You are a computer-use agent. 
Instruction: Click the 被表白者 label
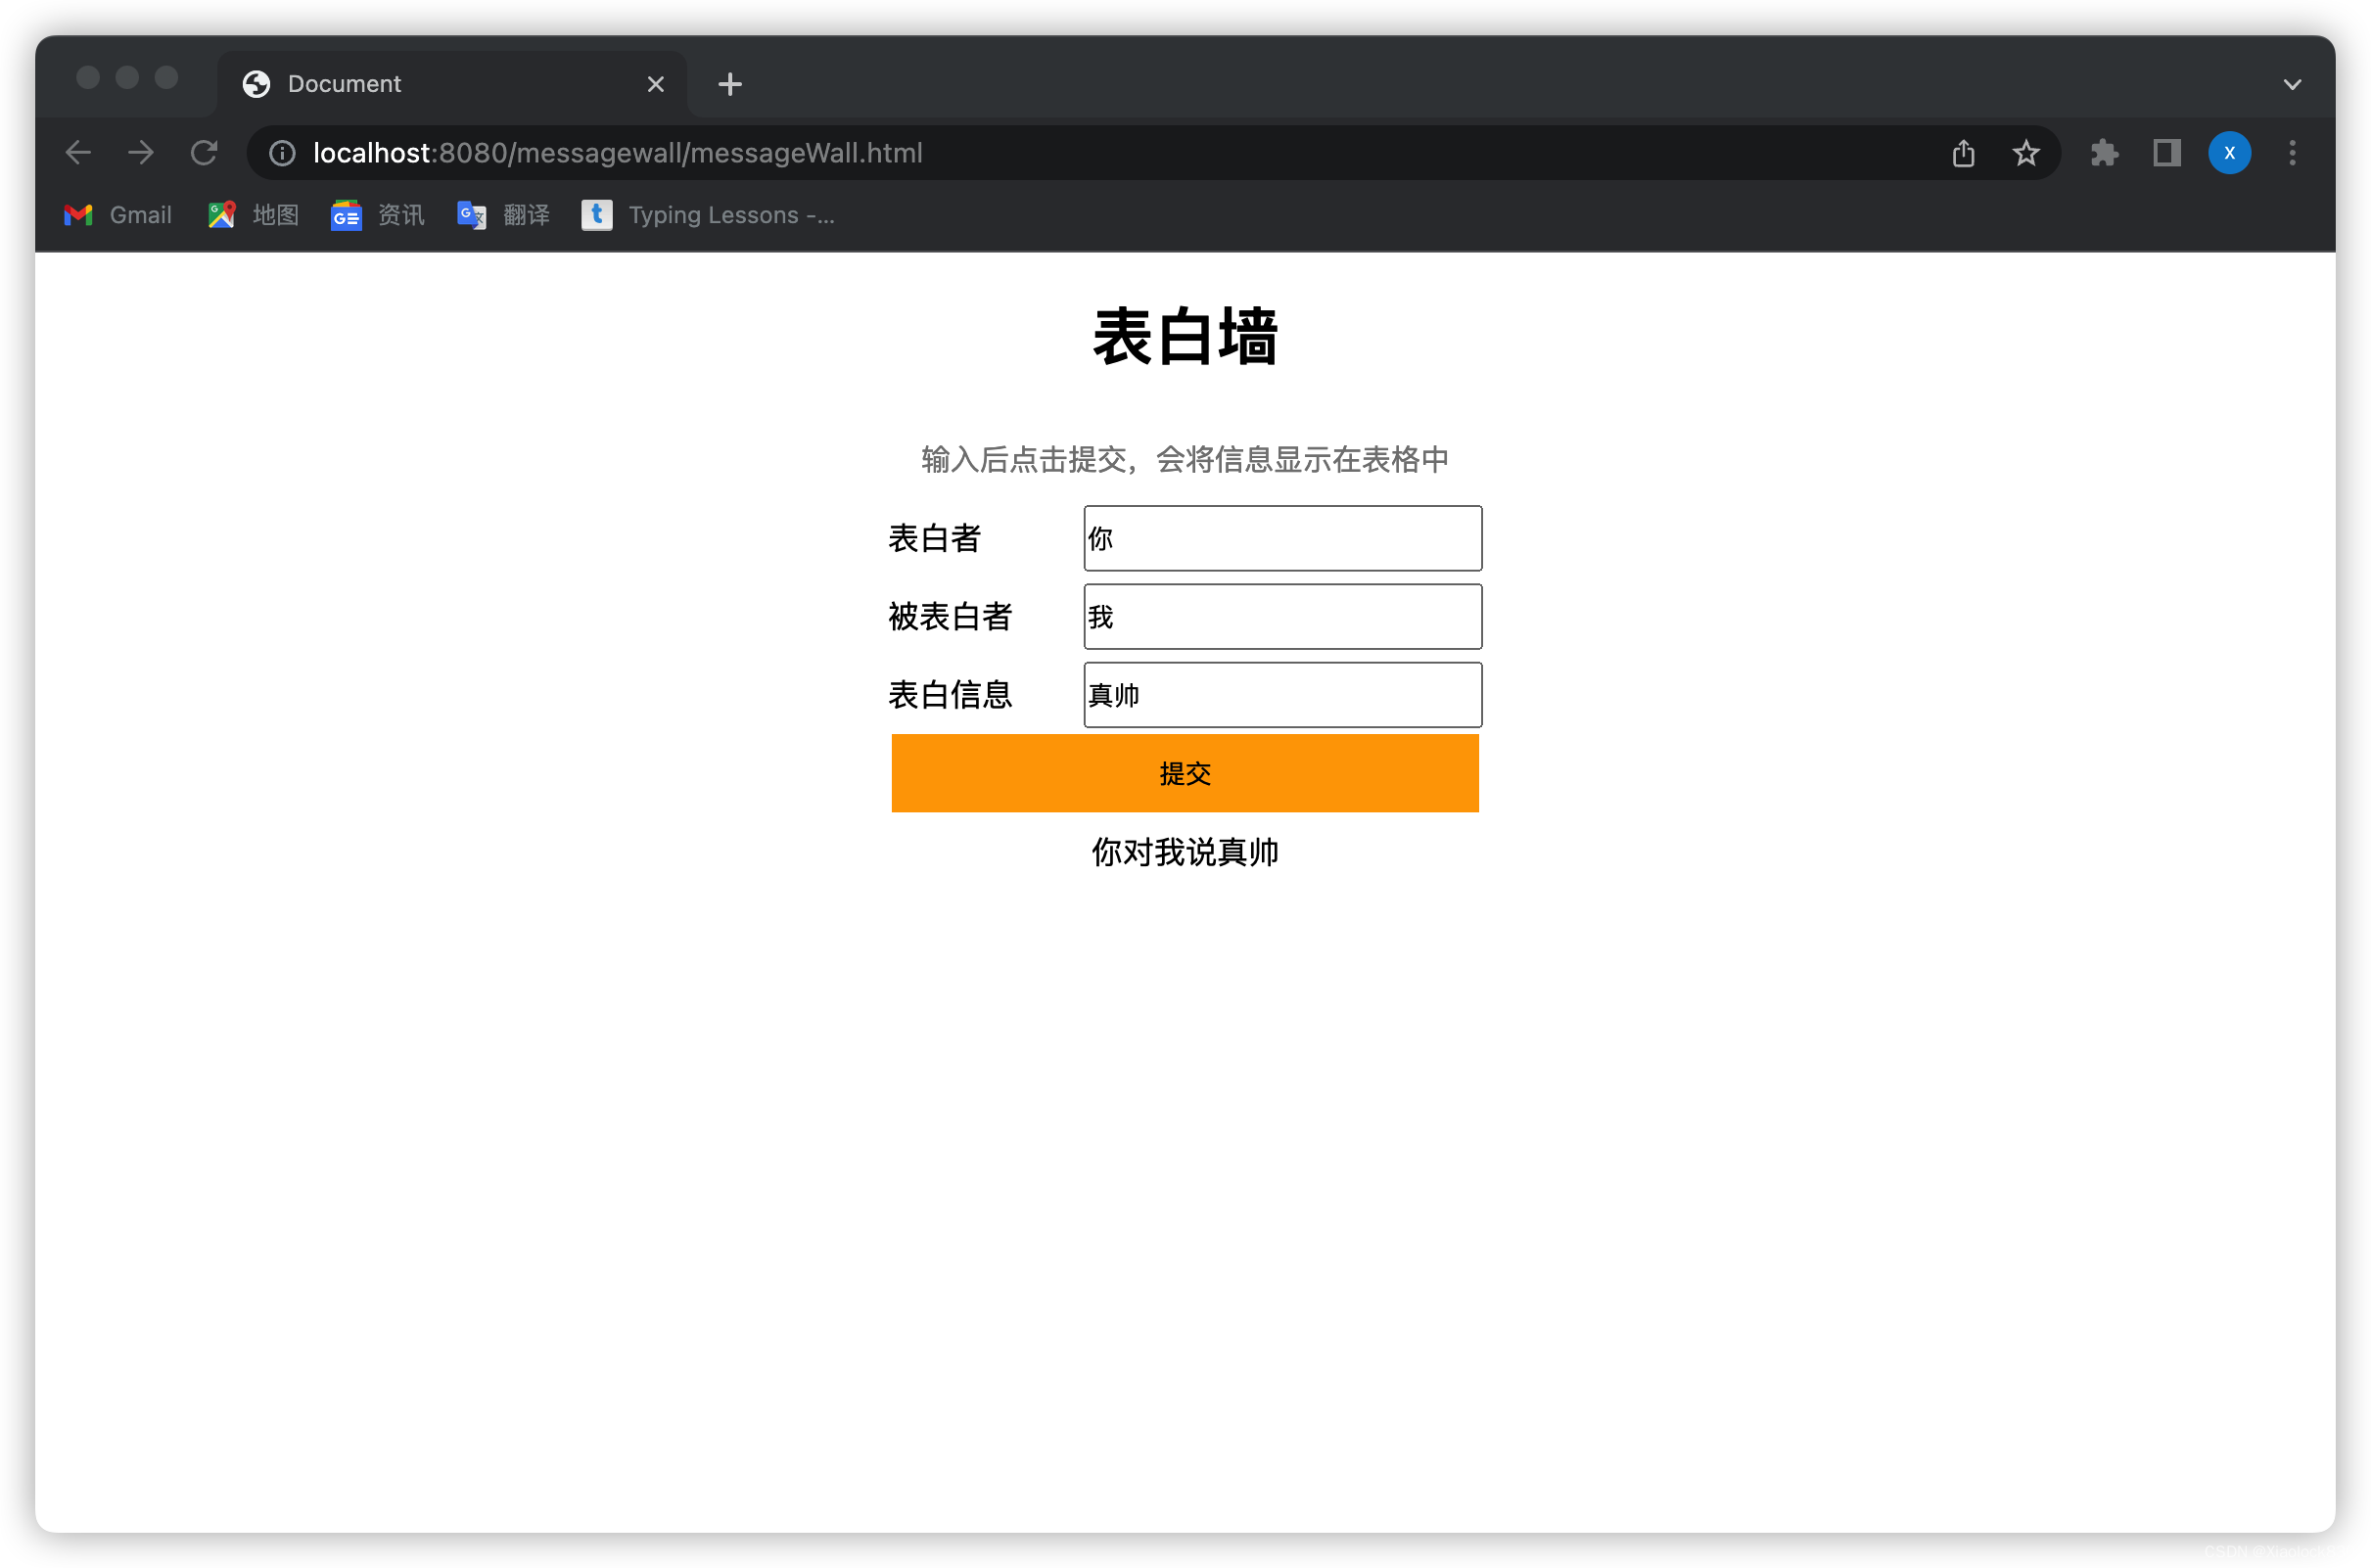[951, 617]
